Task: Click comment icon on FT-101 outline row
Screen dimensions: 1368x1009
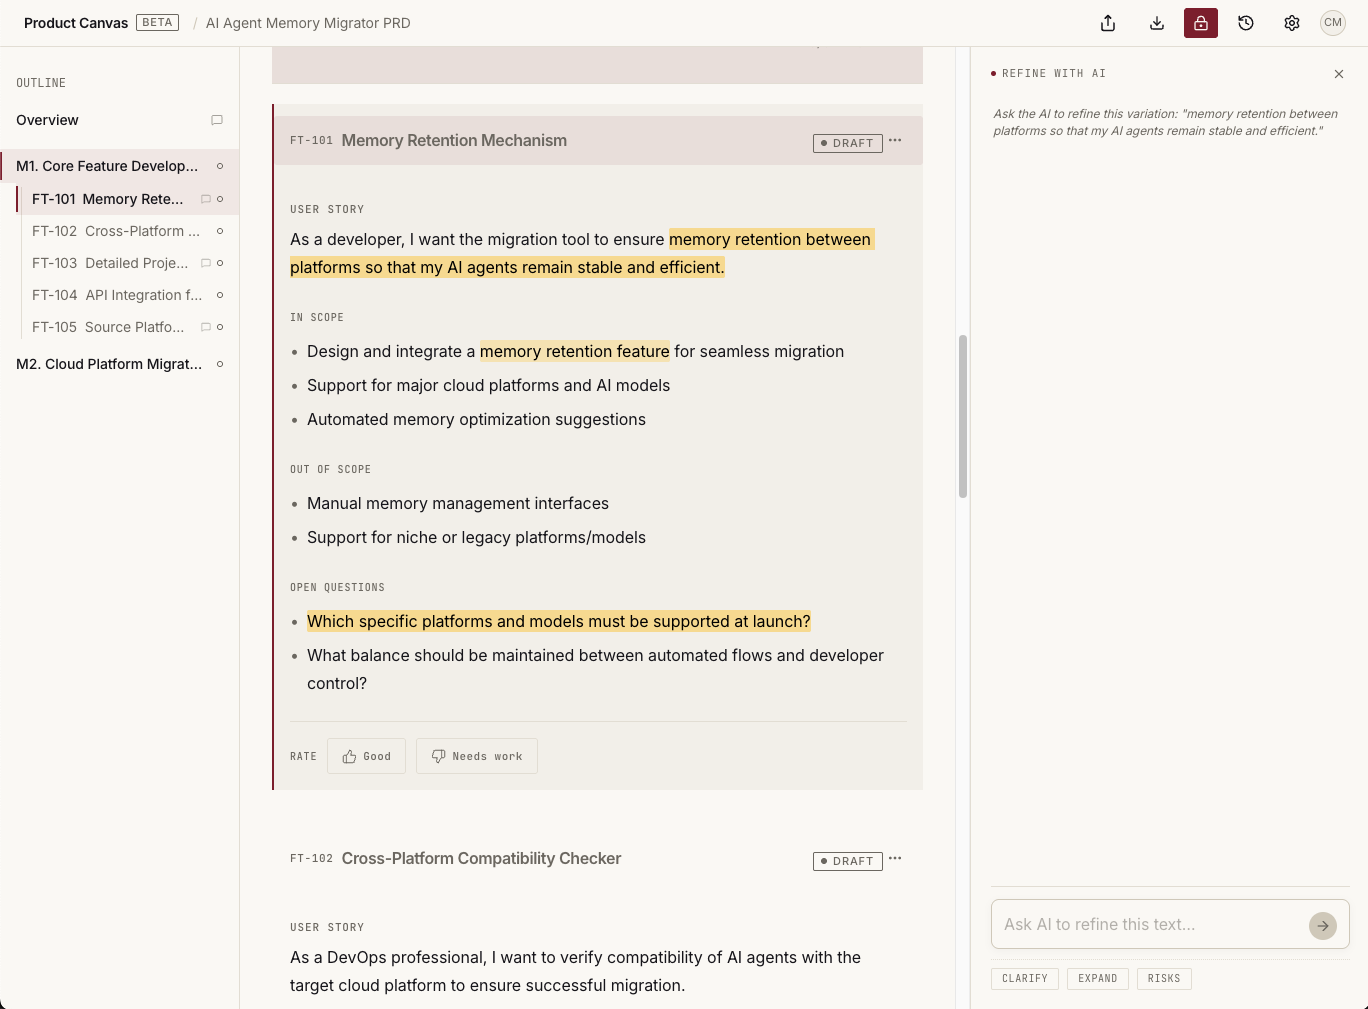Action: (206, 199)
